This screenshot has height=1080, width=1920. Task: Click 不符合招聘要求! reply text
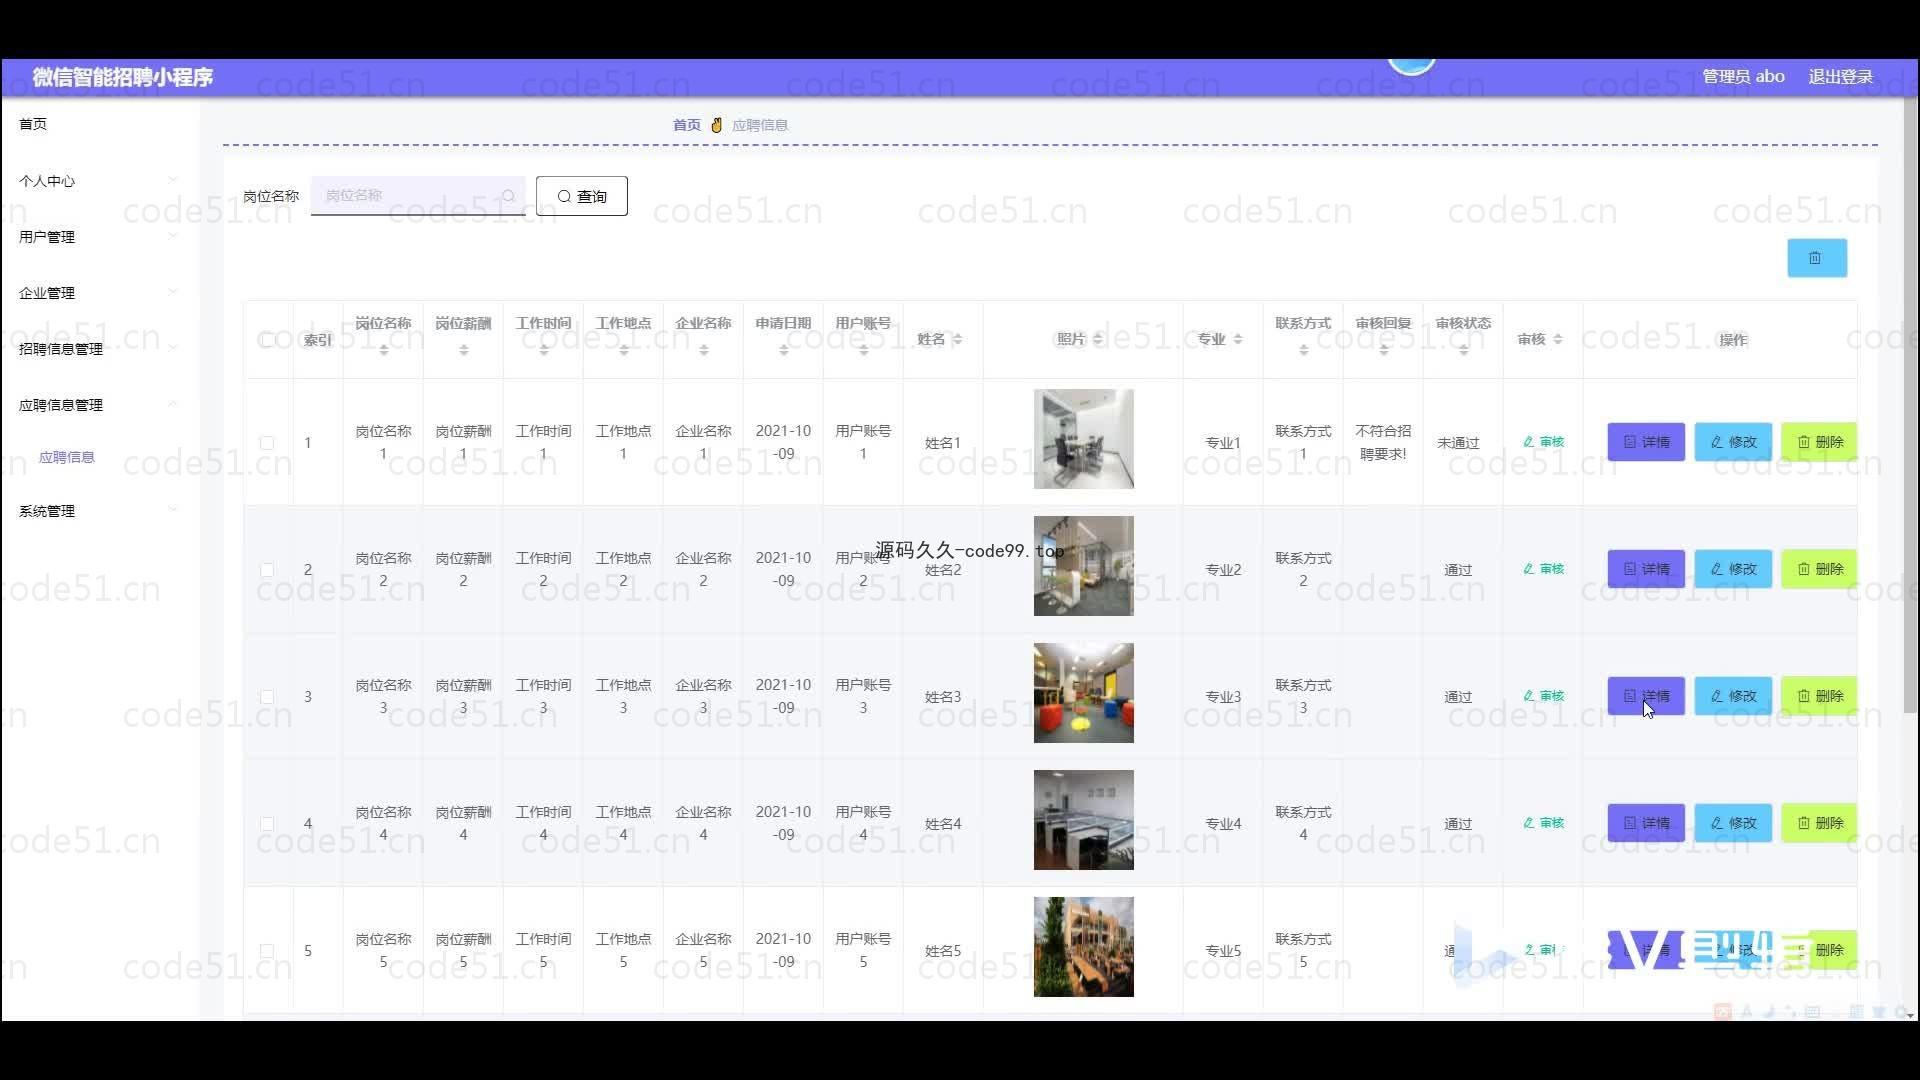pos(1383,442)
